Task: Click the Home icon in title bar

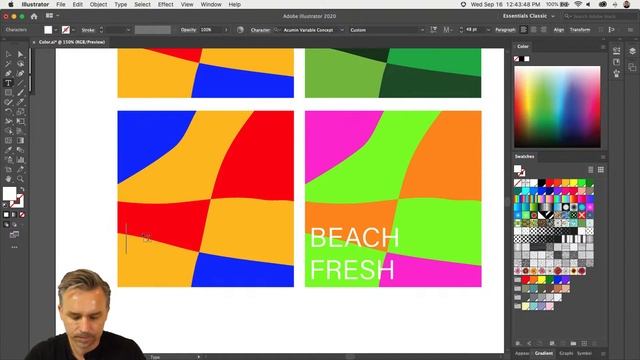Action: click(x=34, y=16)
